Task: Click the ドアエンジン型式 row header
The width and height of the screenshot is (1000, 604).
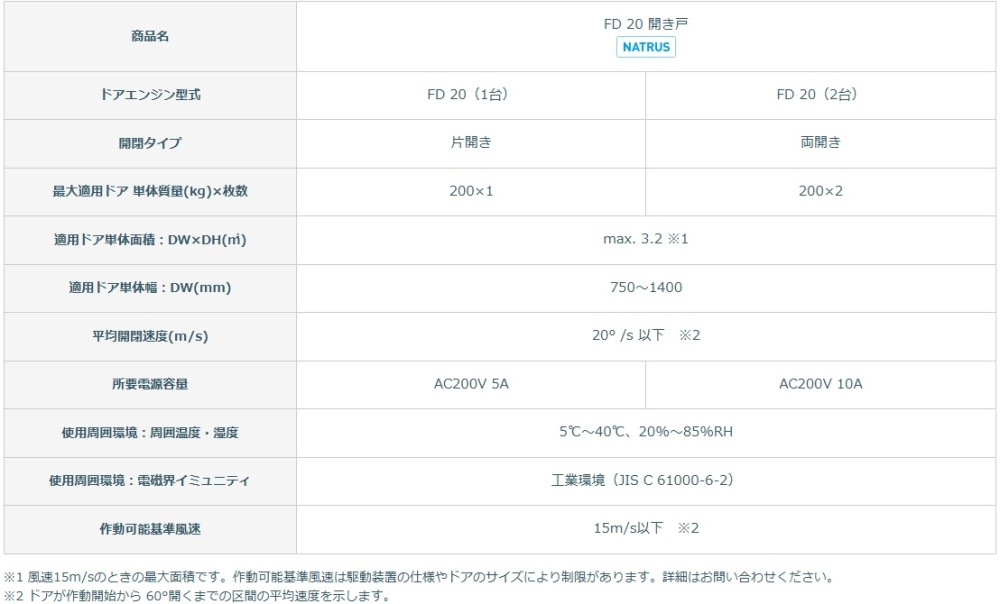Action: pos(150,95)
